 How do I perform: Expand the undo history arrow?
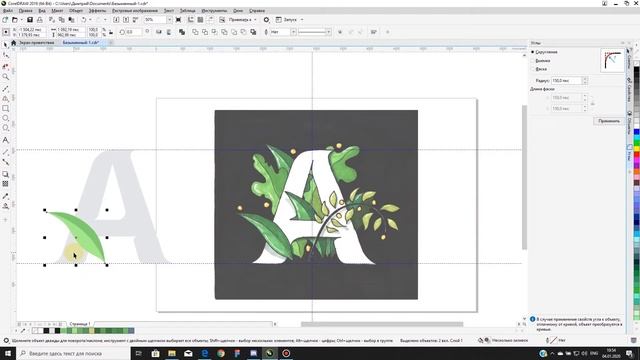[x=90, y=20]
